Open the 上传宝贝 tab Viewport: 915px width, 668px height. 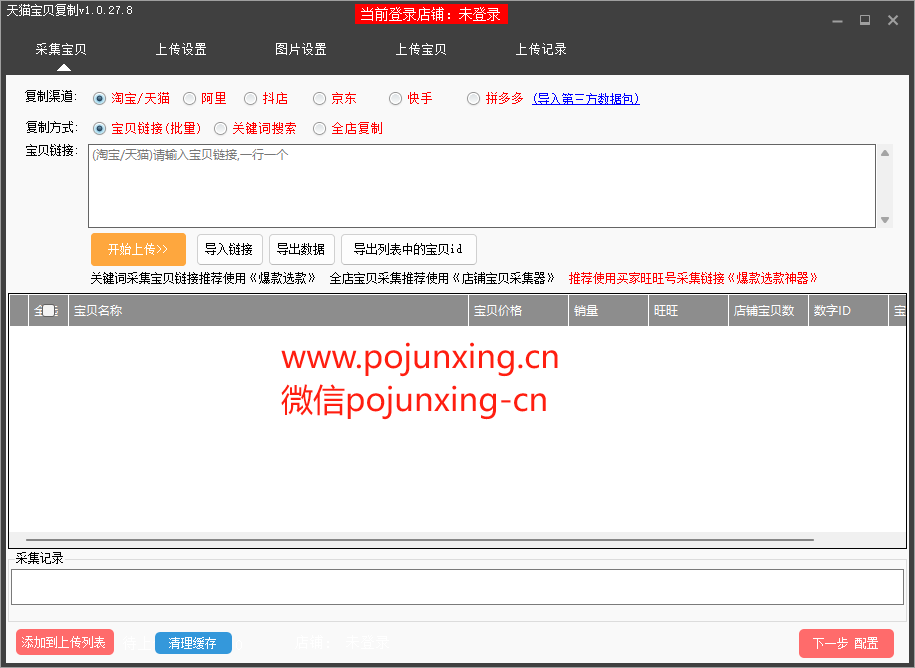[421, 50]
